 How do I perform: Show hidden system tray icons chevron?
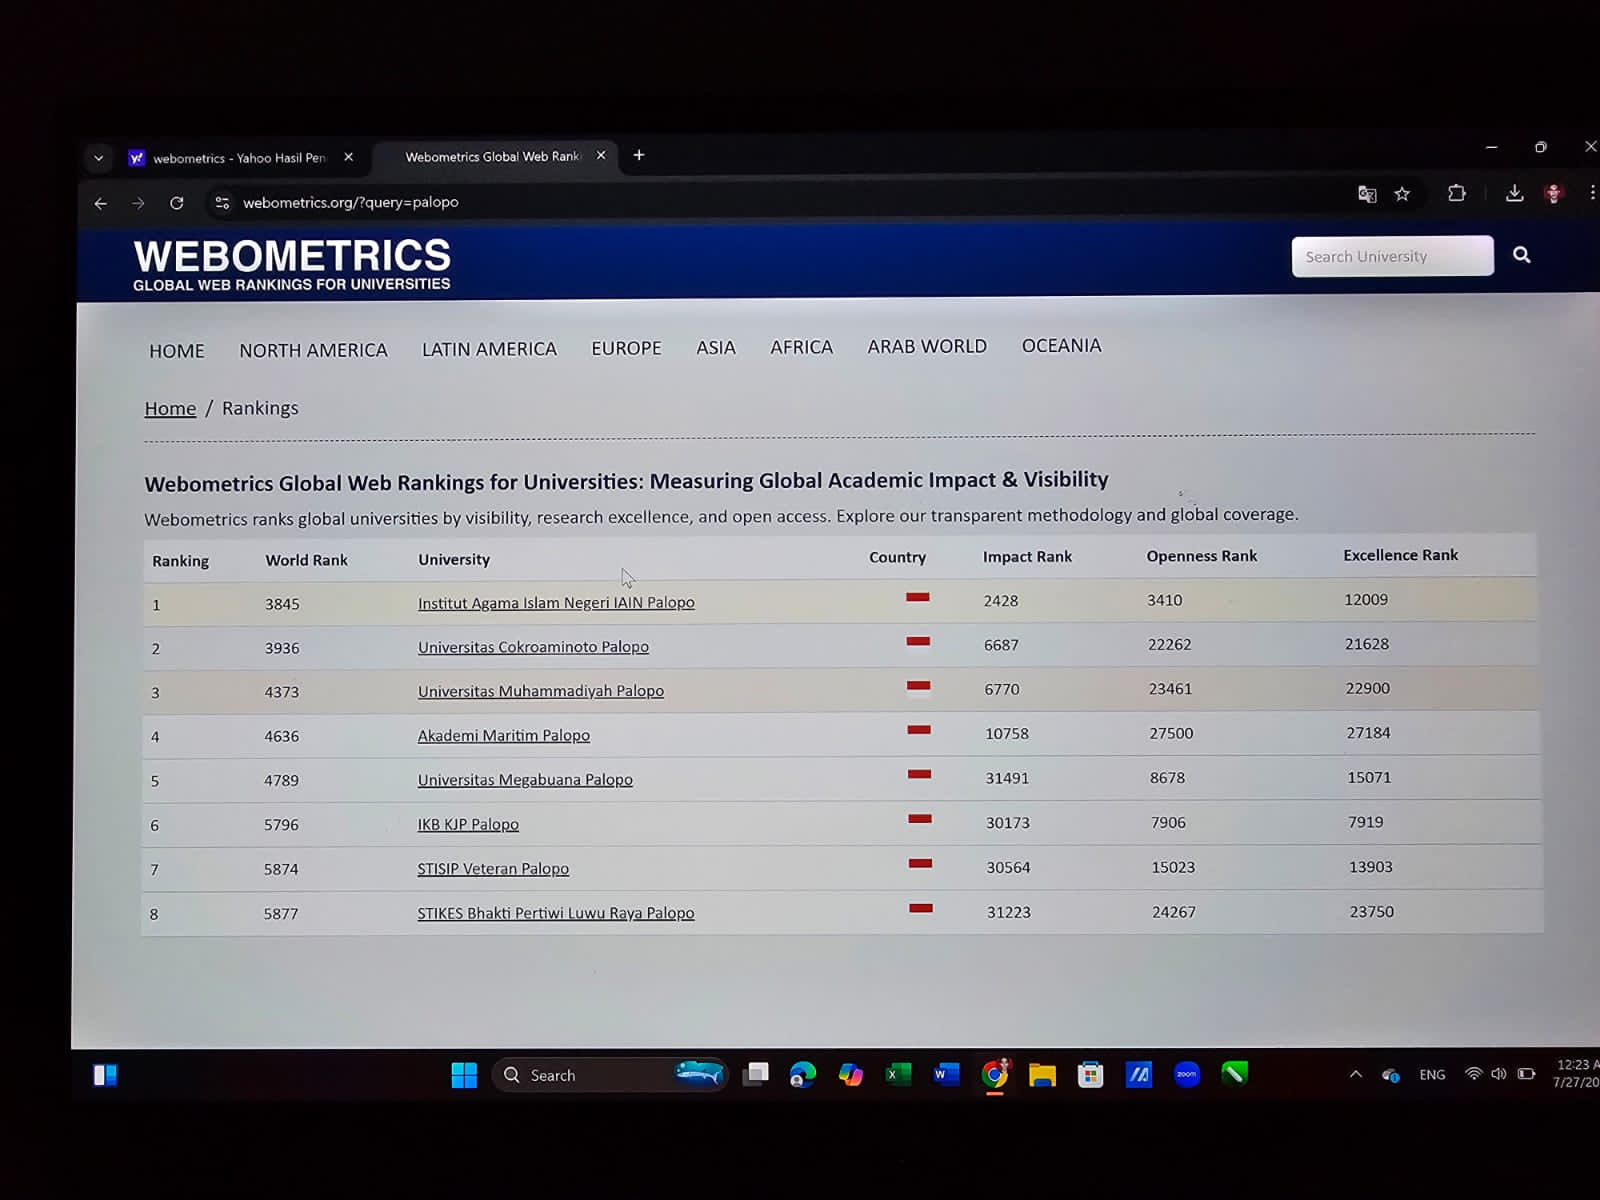(x=1355, y=1074)
